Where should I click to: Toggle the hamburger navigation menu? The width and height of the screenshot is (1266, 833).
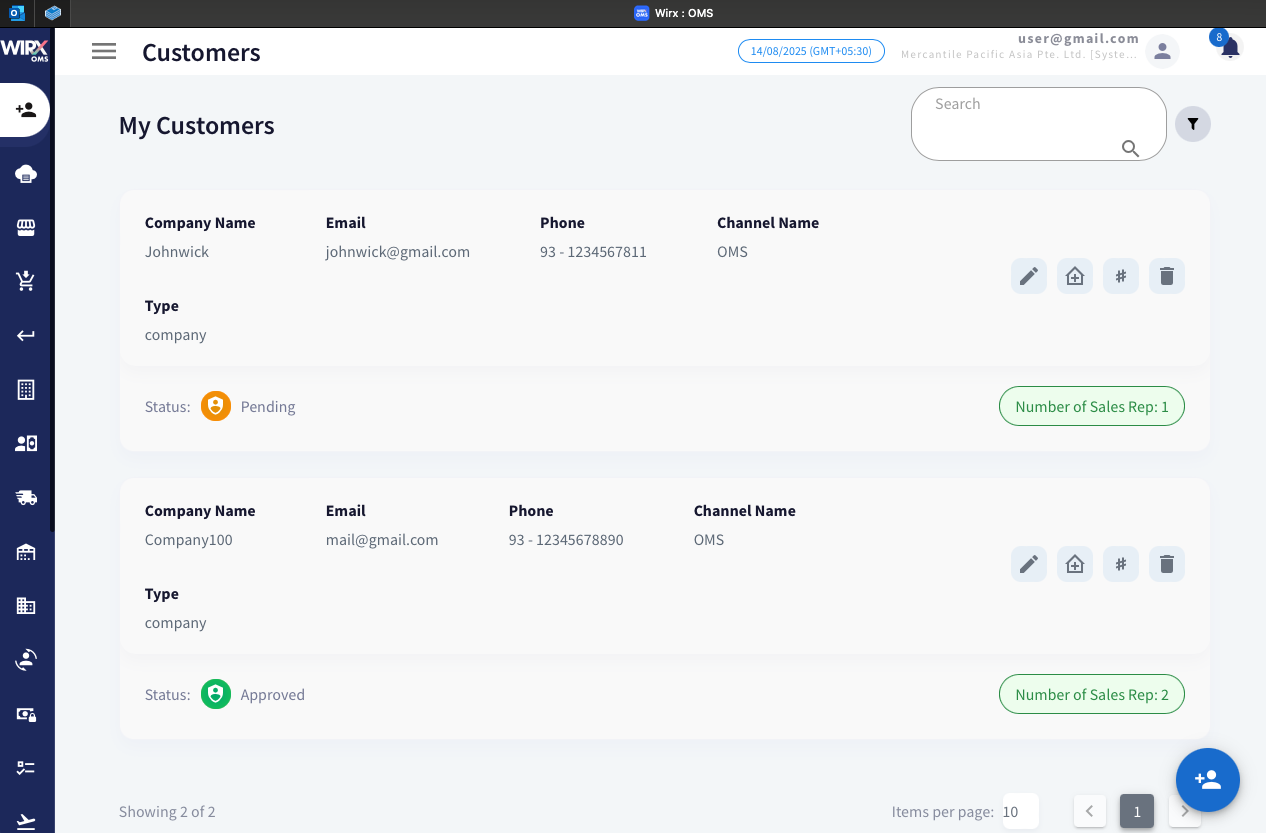tap(104, 52)
